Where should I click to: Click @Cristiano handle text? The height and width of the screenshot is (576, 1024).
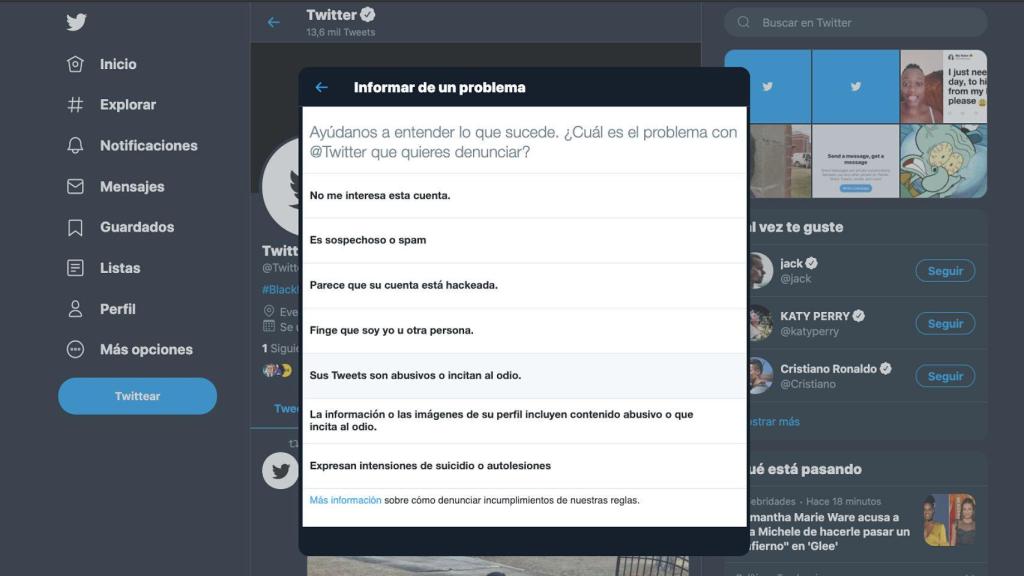[808, 384]
